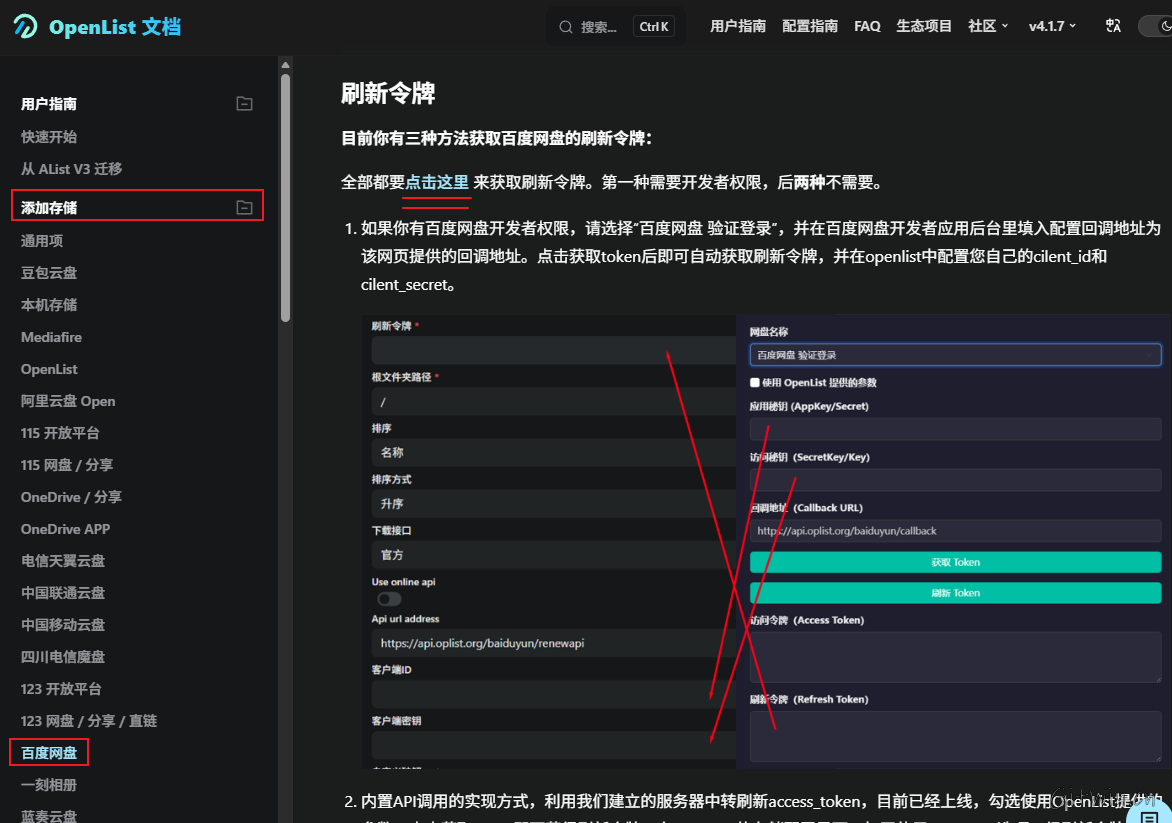Open 电信天翼云盘 in sidebar
Screen dimensions: 1172x823
pos(64,561)
